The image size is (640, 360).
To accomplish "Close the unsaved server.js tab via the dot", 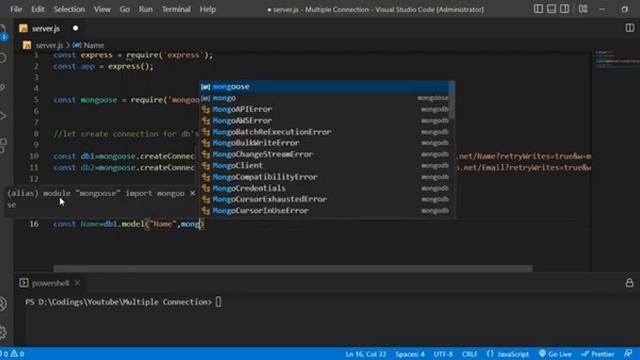I will [76, 28].
